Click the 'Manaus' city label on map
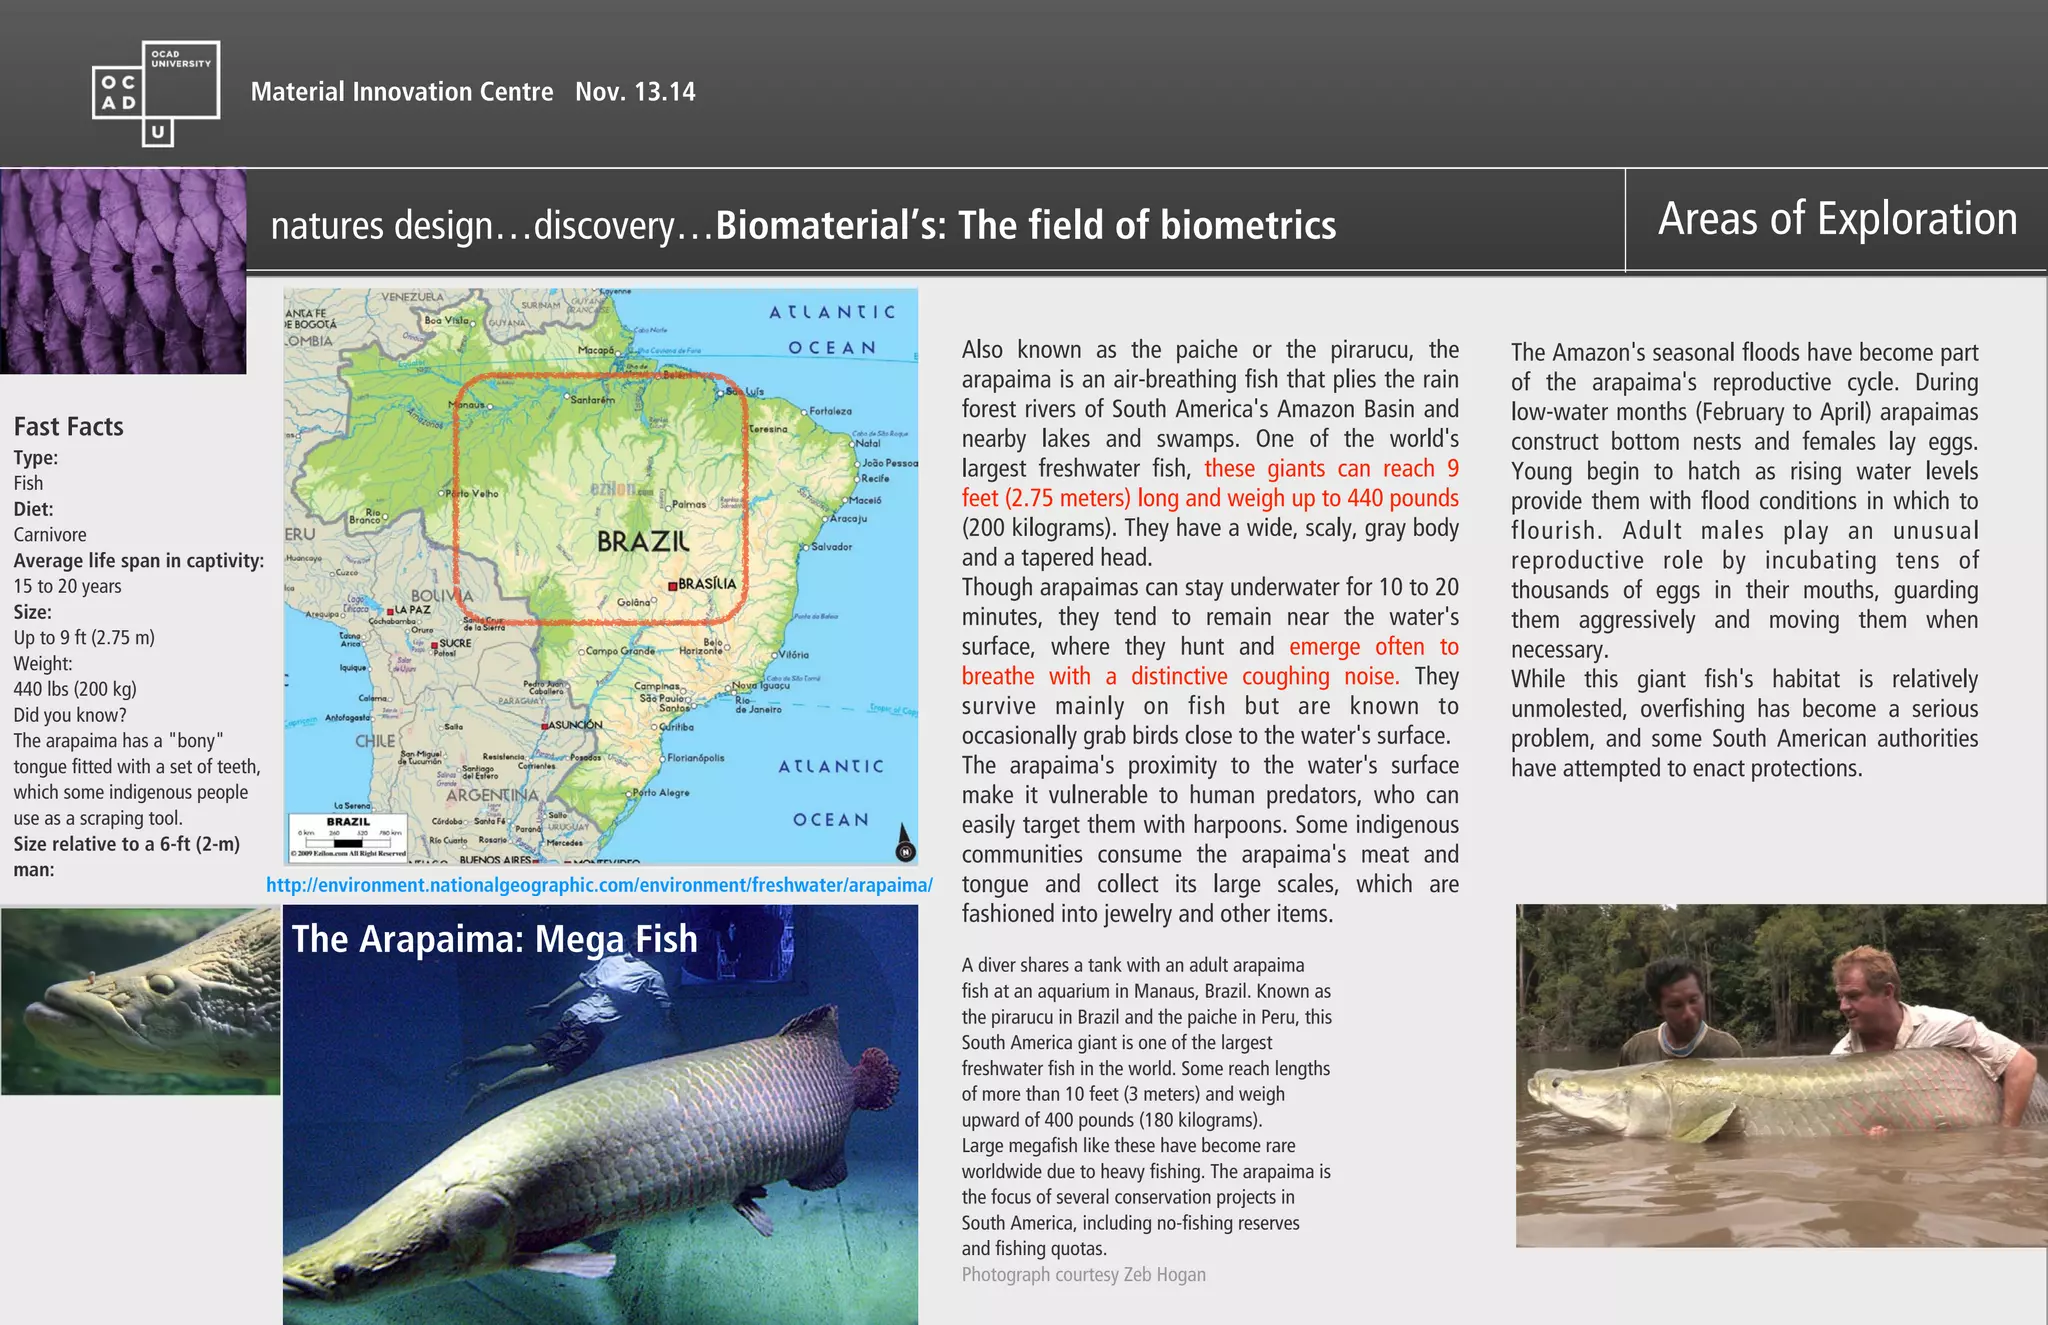Viewport: 2048px width, 1325px height. (x=467, y=405)
